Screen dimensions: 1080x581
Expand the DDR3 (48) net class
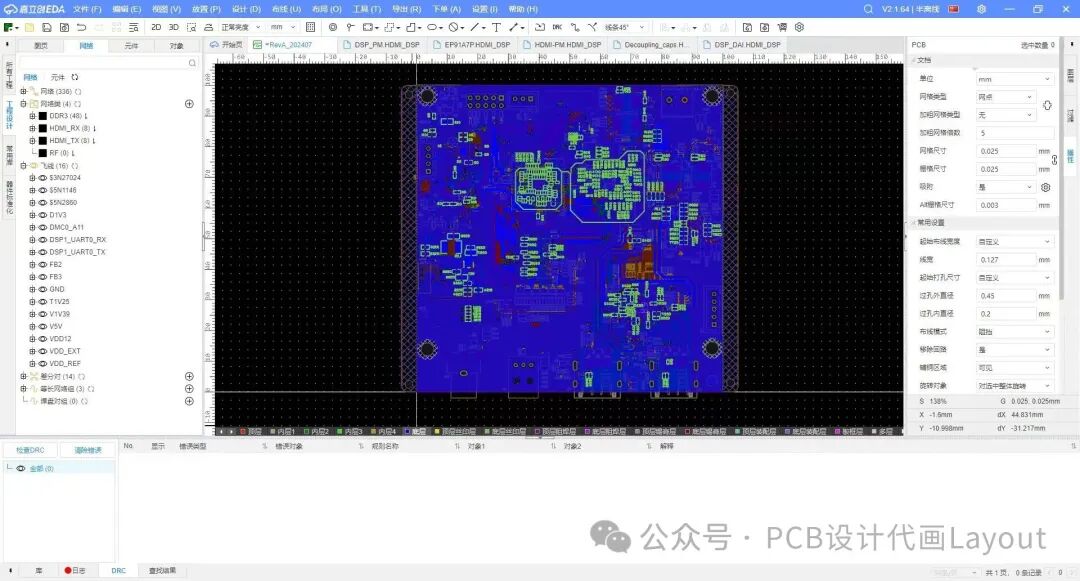pos(32,116)
